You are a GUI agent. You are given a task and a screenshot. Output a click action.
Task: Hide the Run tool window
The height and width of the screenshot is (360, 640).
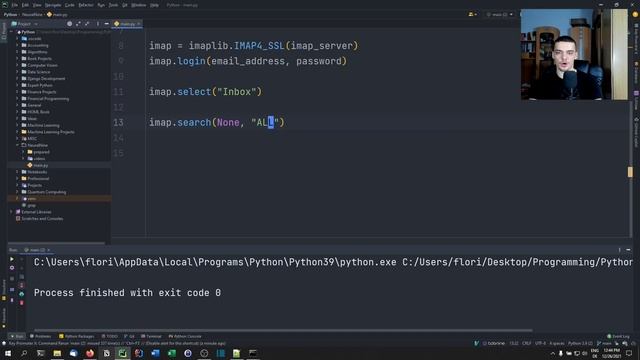(628, 250)
